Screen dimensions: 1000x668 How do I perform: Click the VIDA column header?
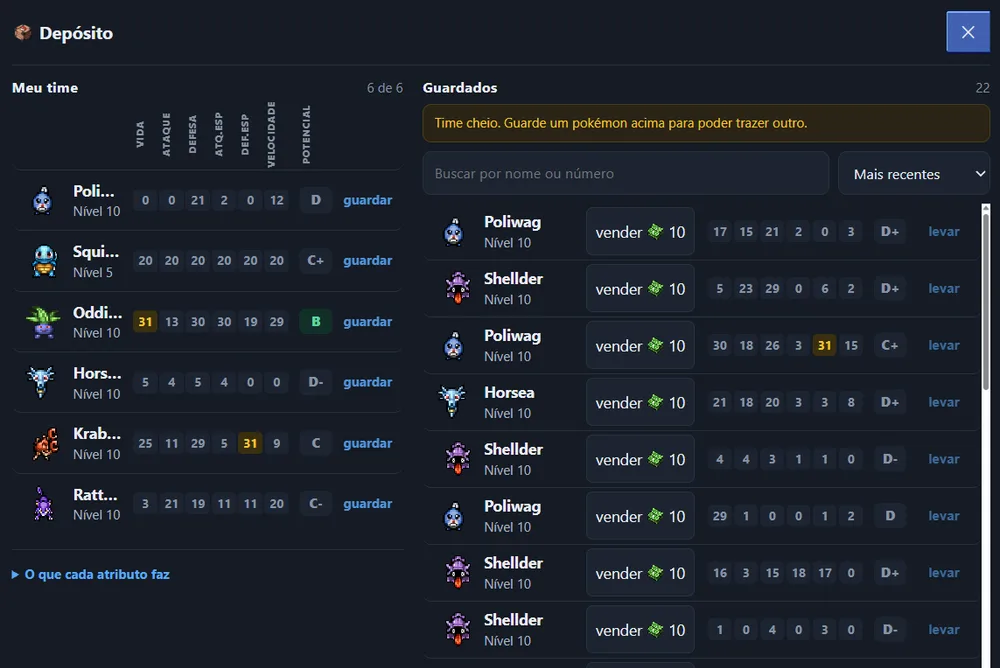pyautogui.click(x=140, y=135)
